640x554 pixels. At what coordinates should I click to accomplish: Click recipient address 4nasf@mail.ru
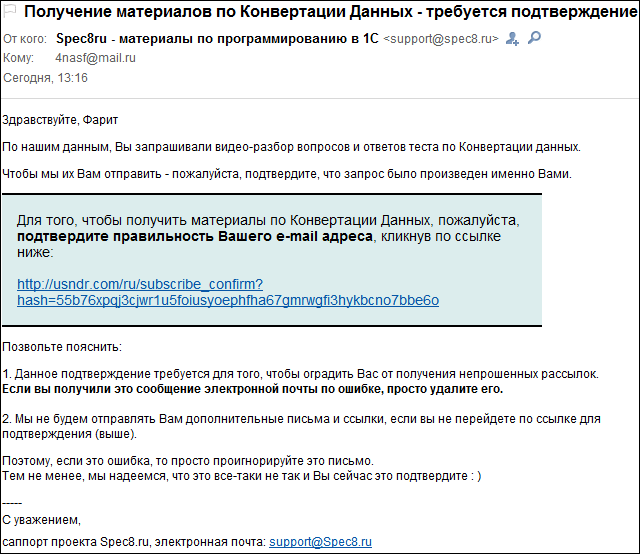[95, 58]
